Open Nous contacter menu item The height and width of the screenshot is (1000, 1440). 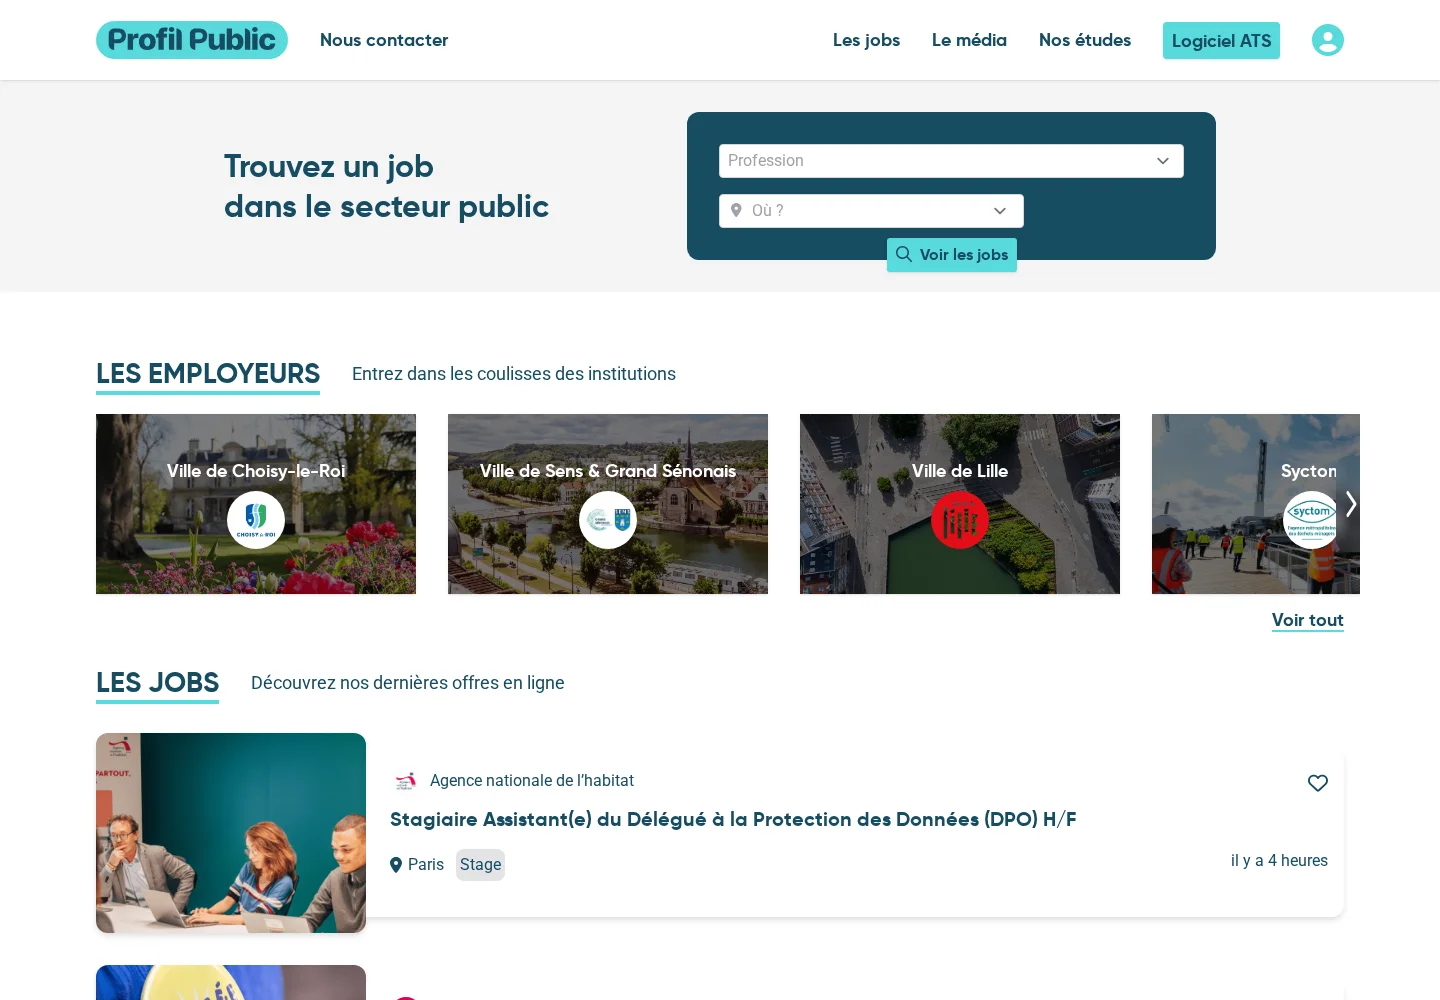click(384, 40)
